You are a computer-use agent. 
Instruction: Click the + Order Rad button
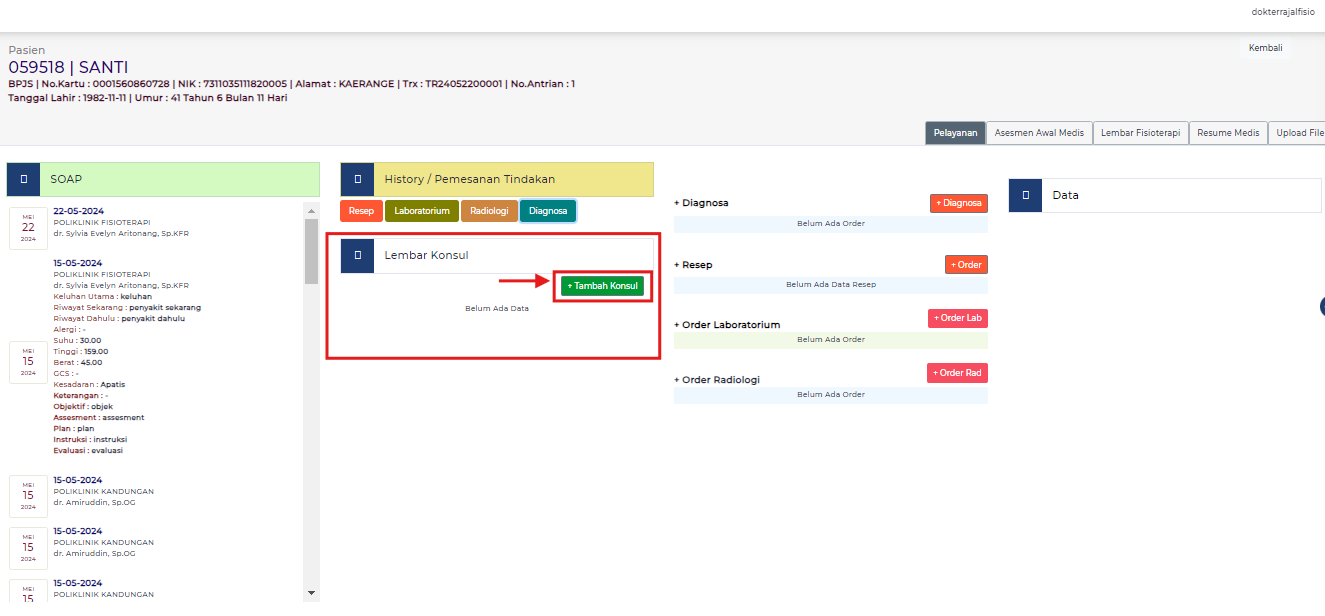956,372
